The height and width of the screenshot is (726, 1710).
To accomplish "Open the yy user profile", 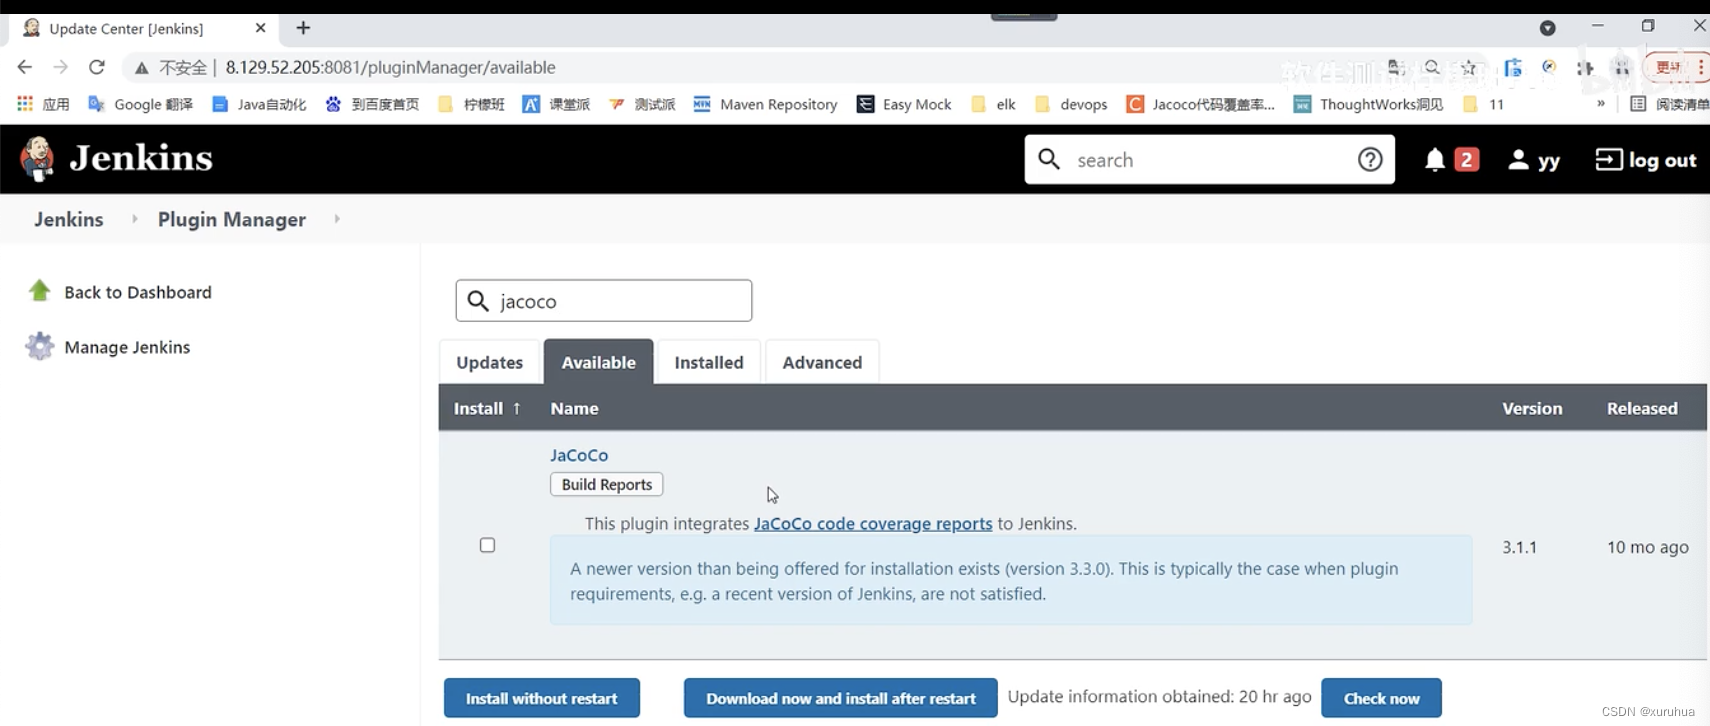I will pyautogui.click(x=1534, y=160).
